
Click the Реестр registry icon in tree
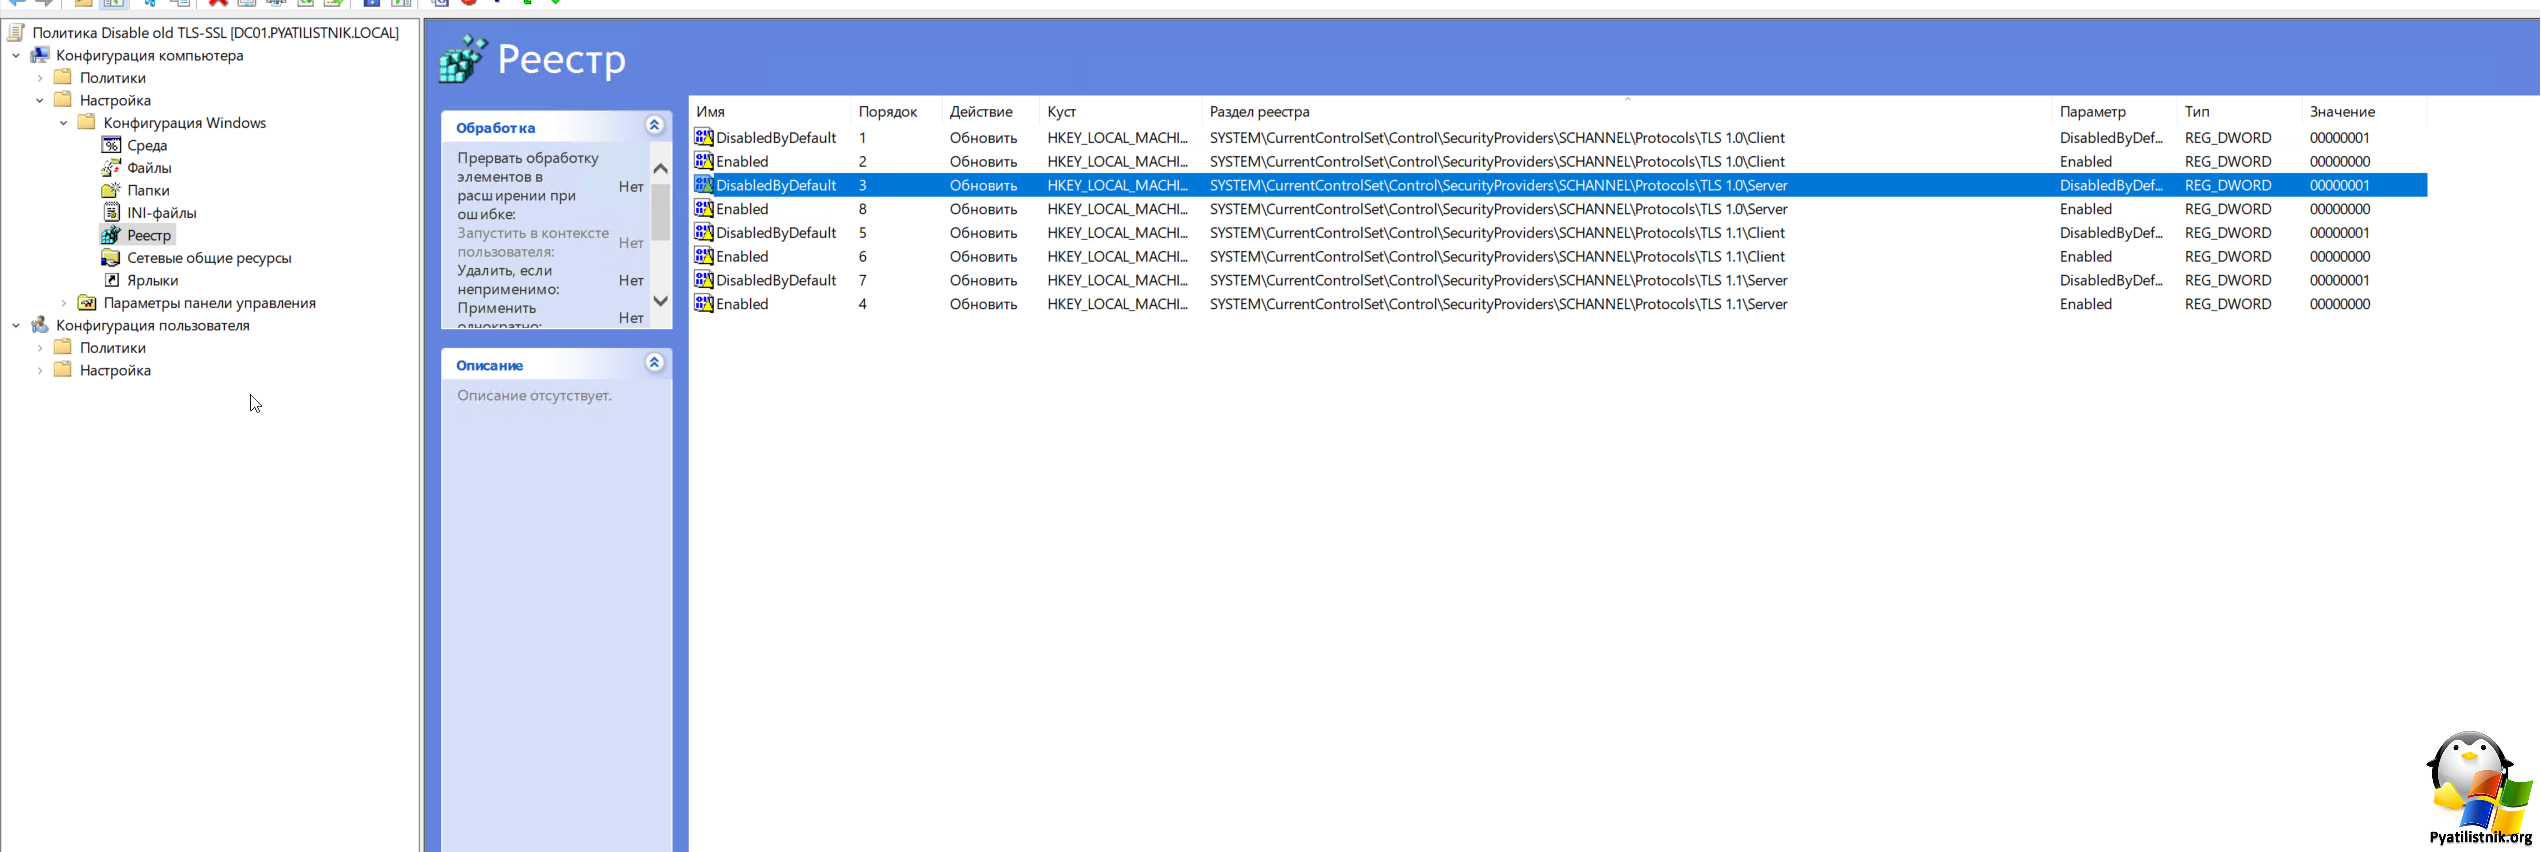[x=111, y=235]
